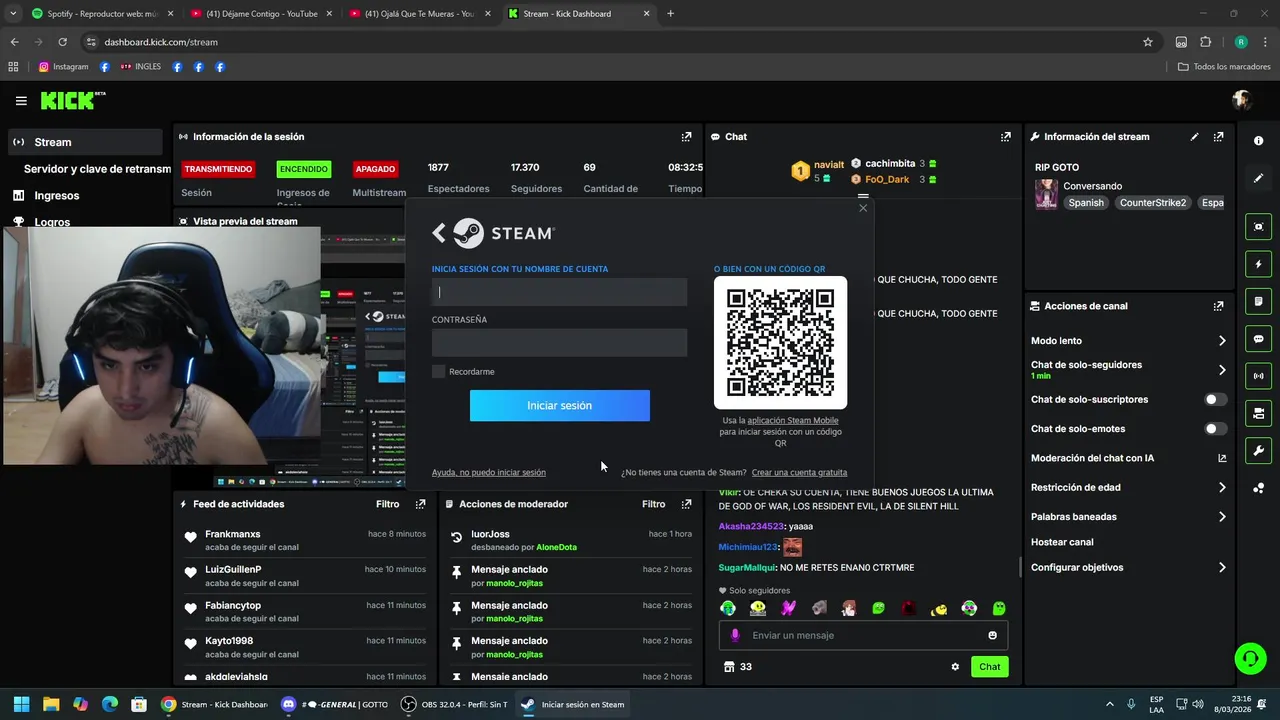The image size is (1280, 720).
Task: Select the Spanish stream tag
Action: pyautogui.click(x=1086, y=203)
